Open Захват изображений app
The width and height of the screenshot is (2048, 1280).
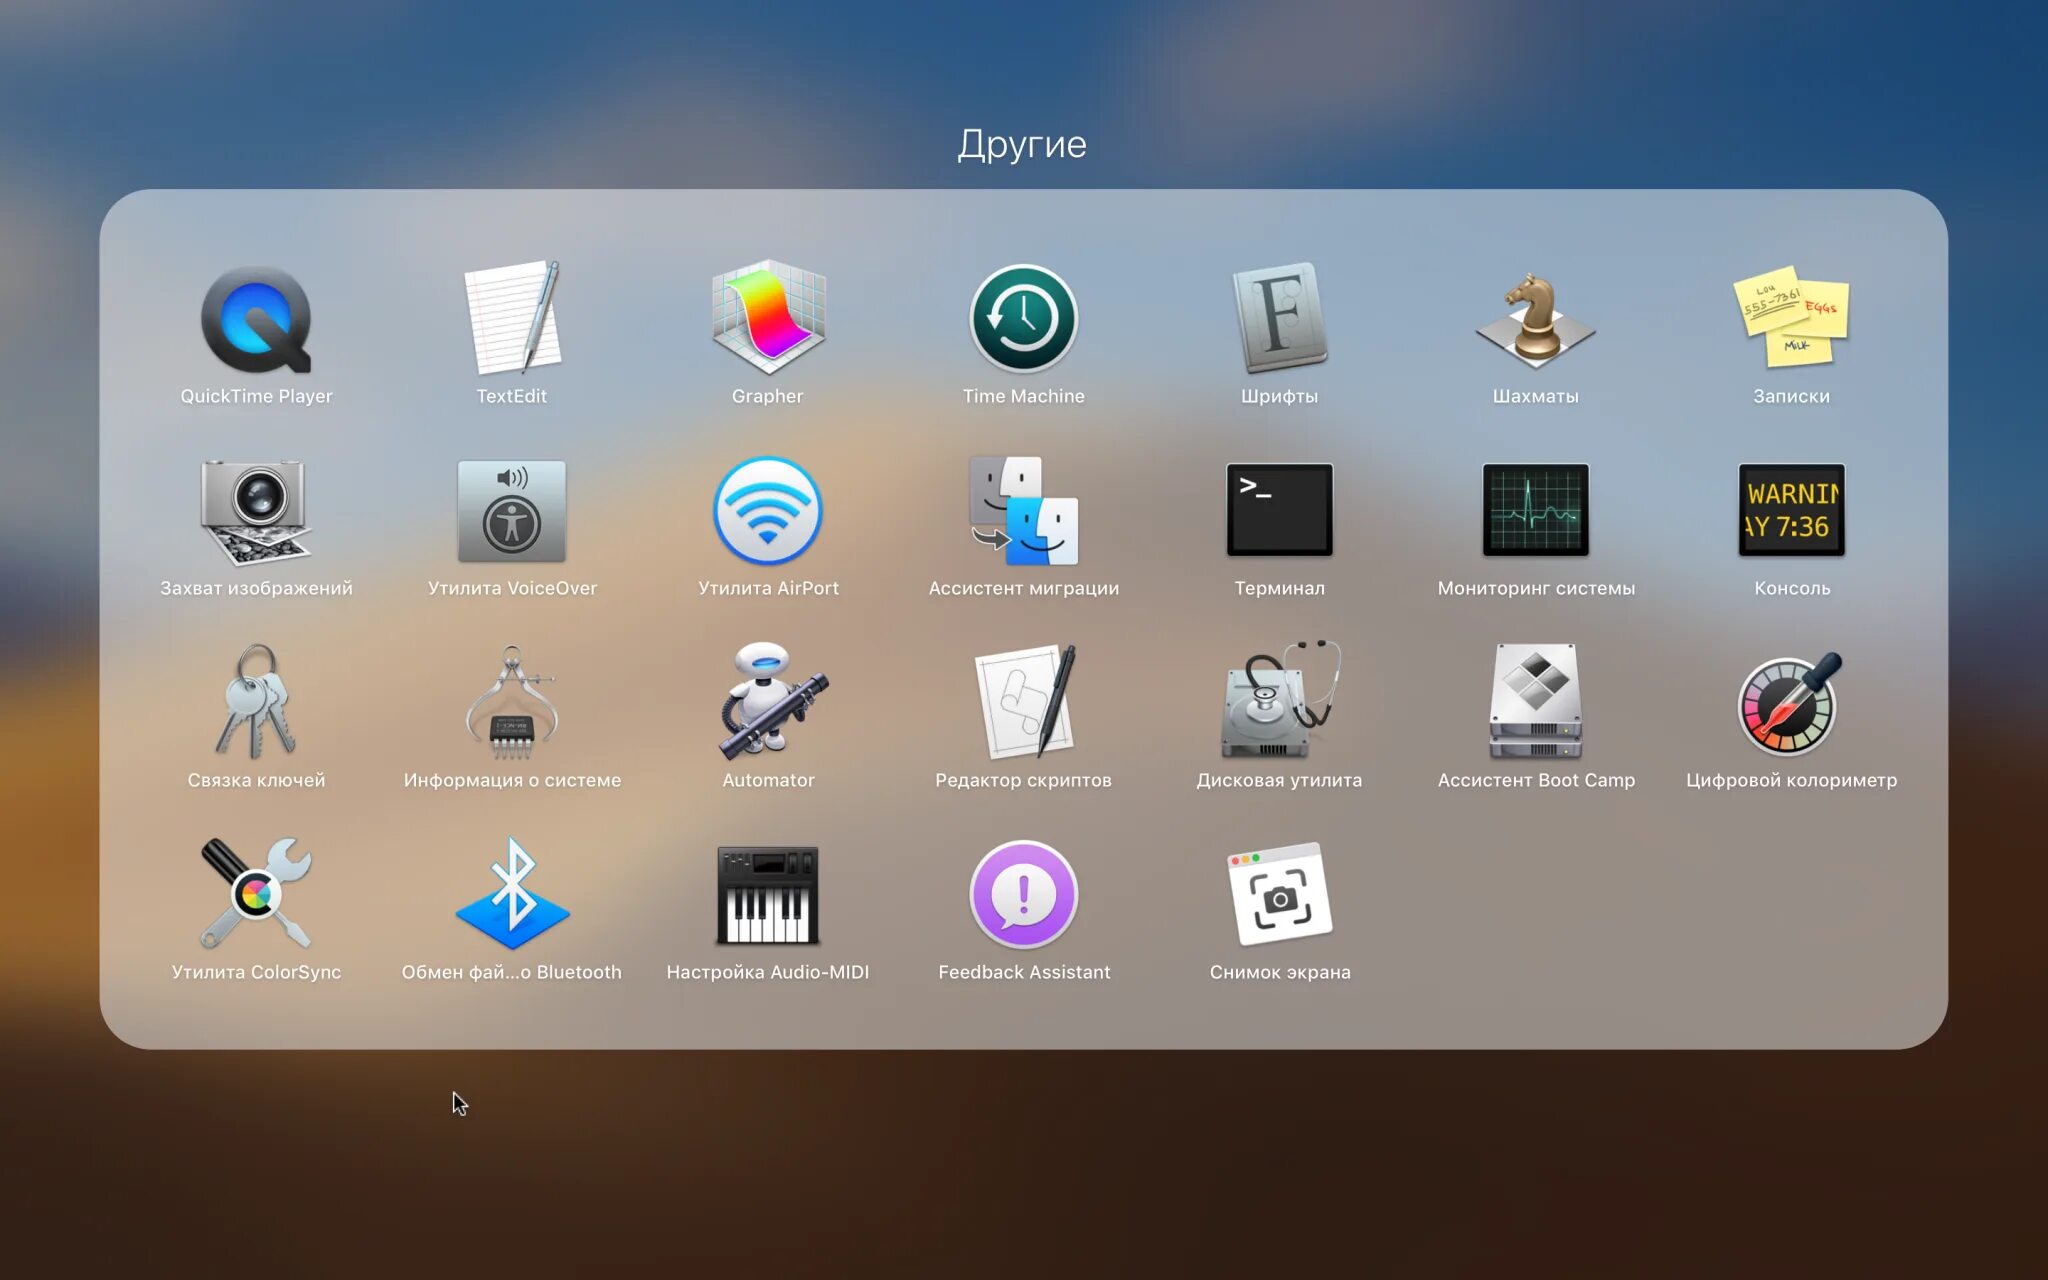point(256,512)
